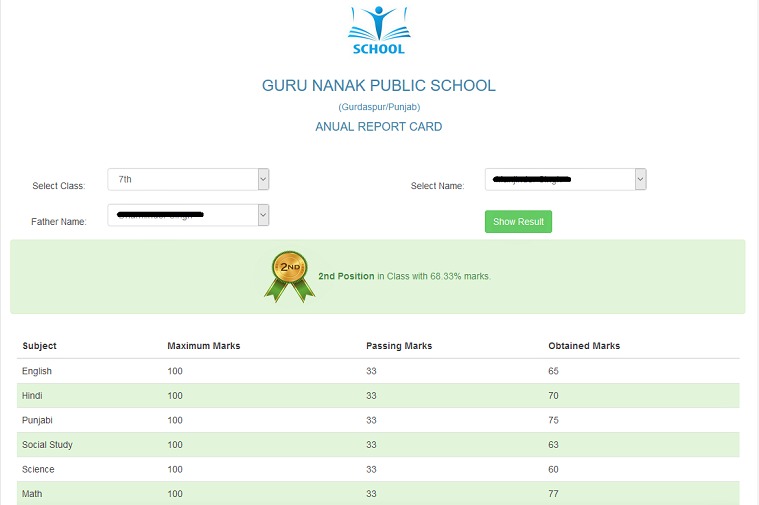Select the Science subject row
This screenshot has height=505, width=759.
[38, 469]
